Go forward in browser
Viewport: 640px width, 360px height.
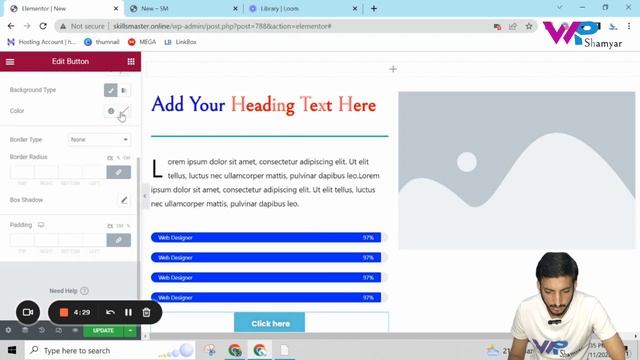pyautogui.click(x=27, y=26)
